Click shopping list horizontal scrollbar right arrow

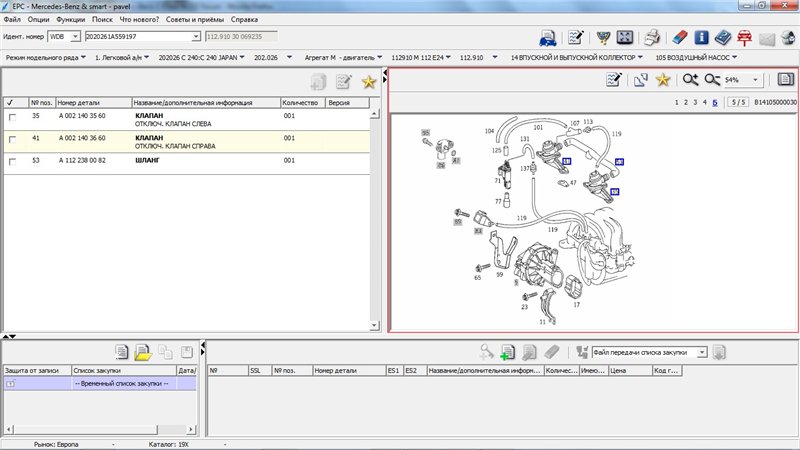[191, 430]
